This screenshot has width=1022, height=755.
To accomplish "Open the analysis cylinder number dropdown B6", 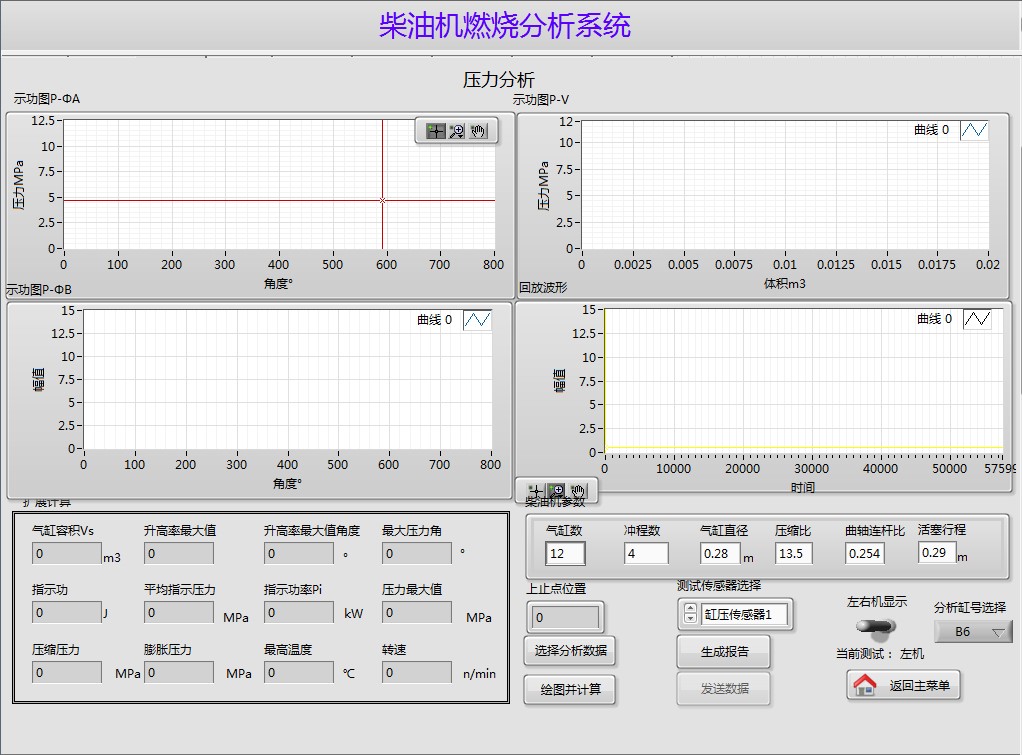I will 973,632.
